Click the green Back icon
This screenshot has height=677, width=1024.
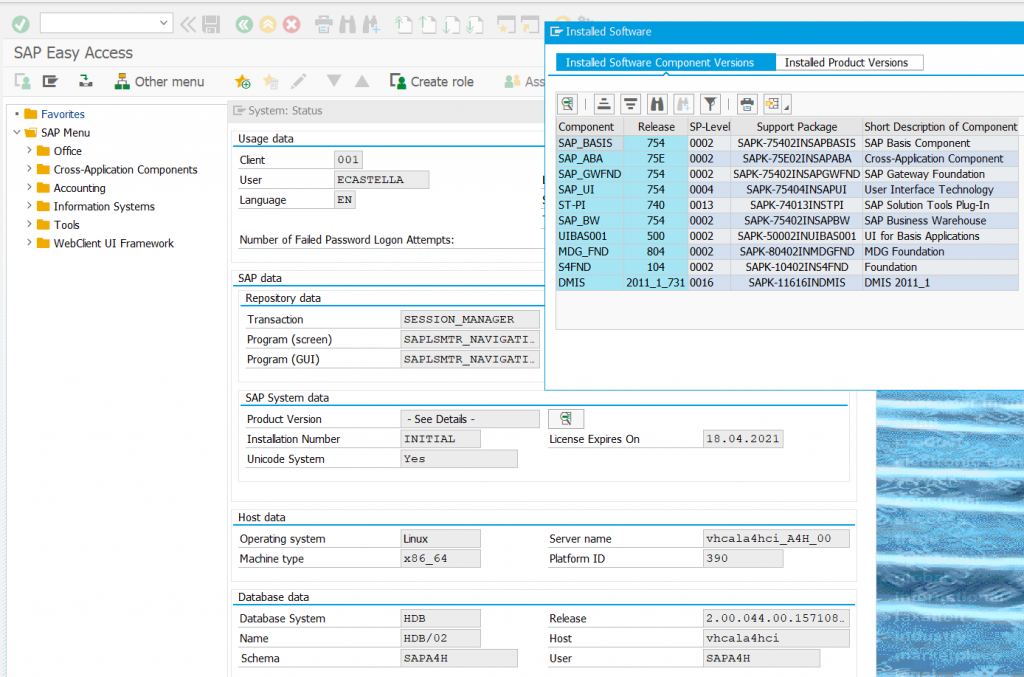pos(244,25)
